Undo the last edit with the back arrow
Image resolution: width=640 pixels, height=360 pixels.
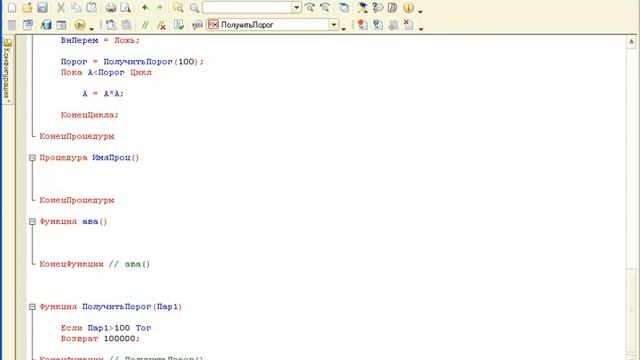pyautogui.click(x=145, y=7)
